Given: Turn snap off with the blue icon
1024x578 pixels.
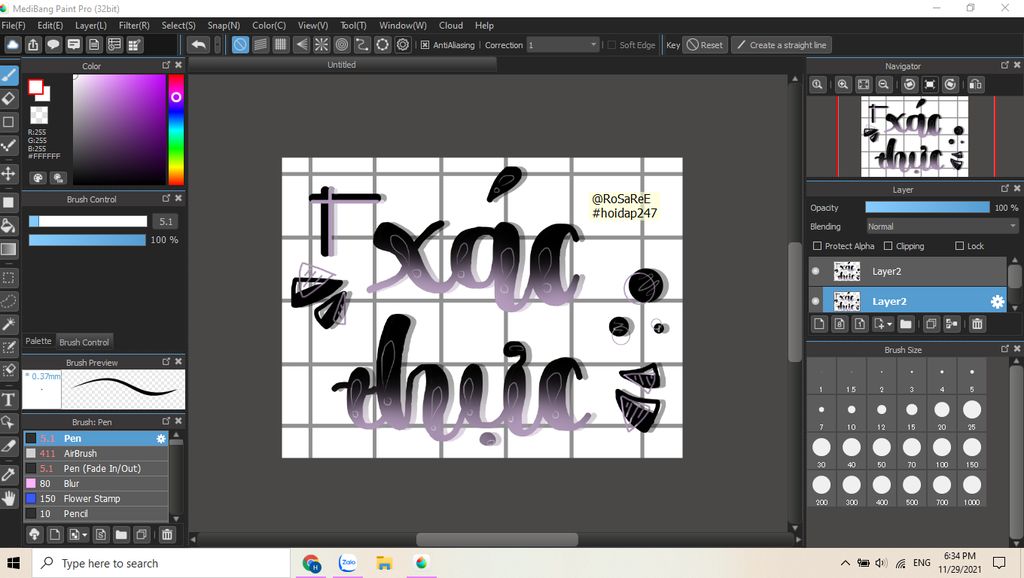Looking at the screenshot, I should 240,45.
